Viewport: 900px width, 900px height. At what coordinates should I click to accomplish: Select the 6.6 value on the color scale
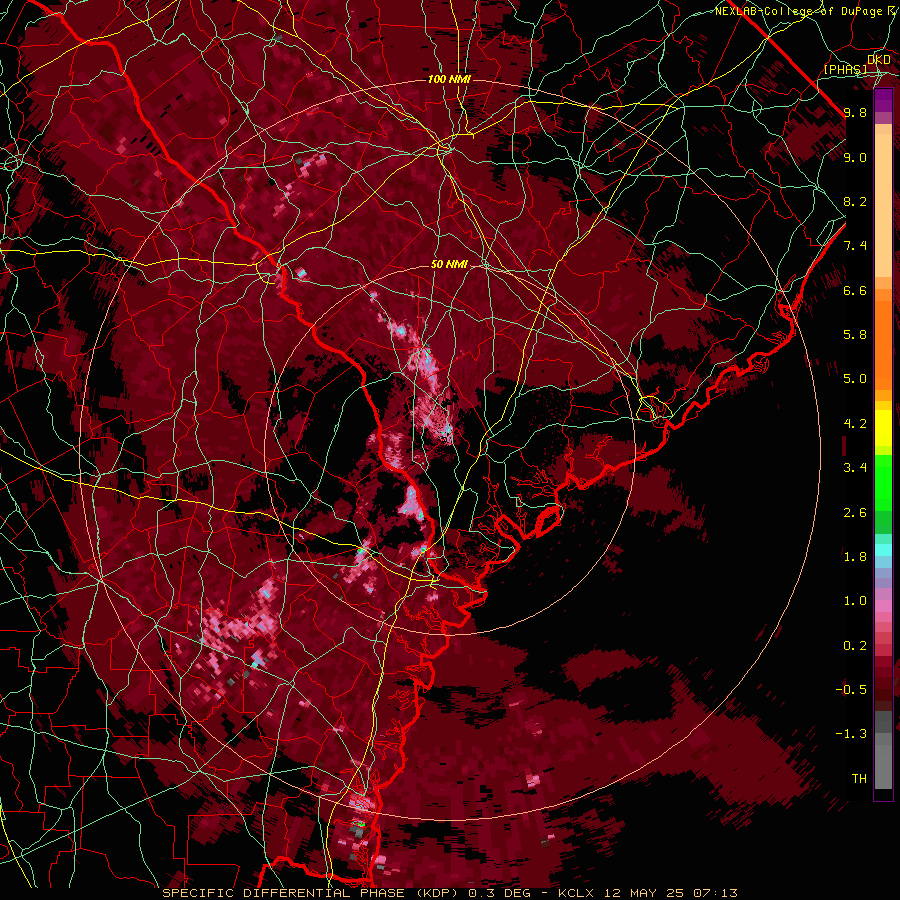point(855,290)
